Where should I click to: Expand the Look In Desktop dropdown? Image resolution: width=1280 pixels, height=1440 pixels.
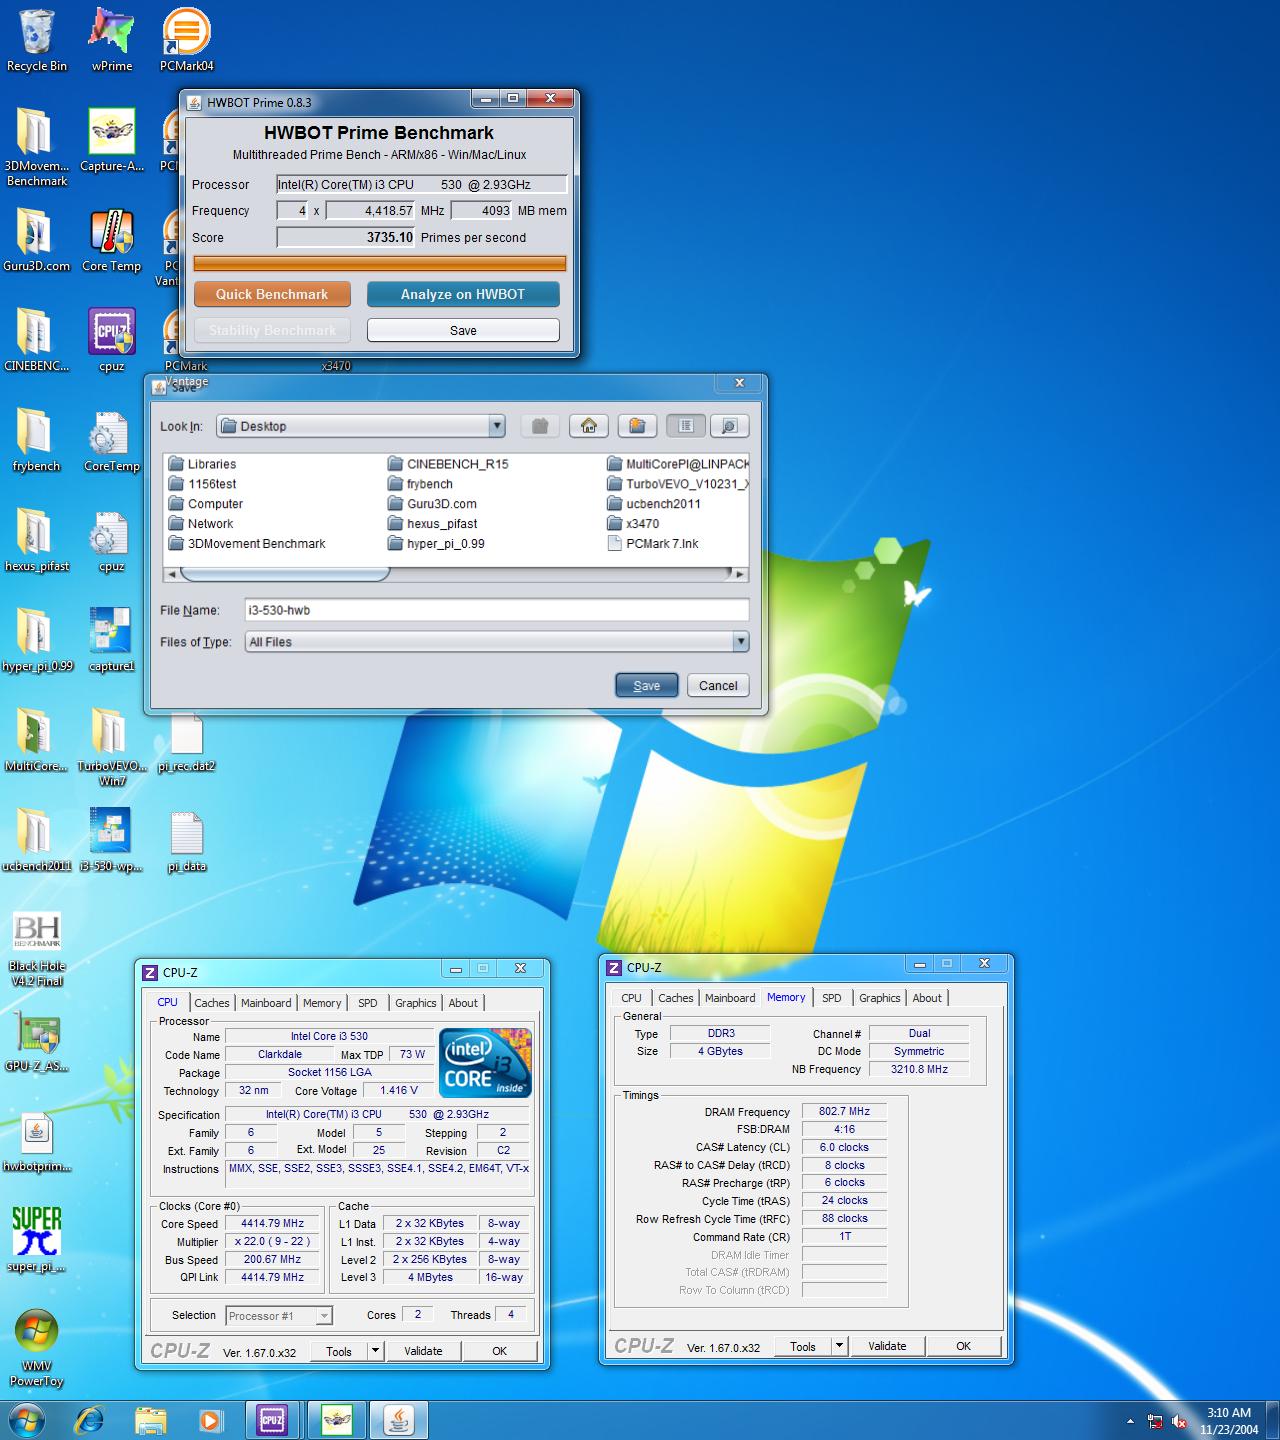point(497,426)
